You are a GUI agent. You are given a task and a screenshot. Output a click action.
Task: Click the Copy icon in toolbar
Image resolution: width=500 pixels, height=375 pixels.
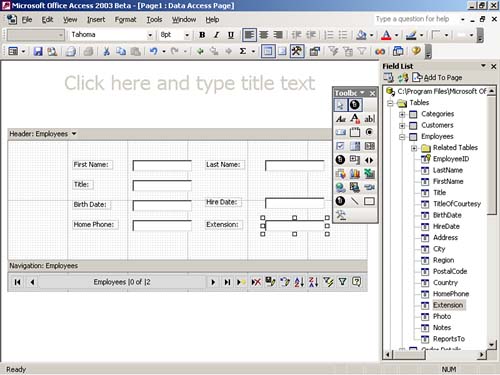click(121, 51)
